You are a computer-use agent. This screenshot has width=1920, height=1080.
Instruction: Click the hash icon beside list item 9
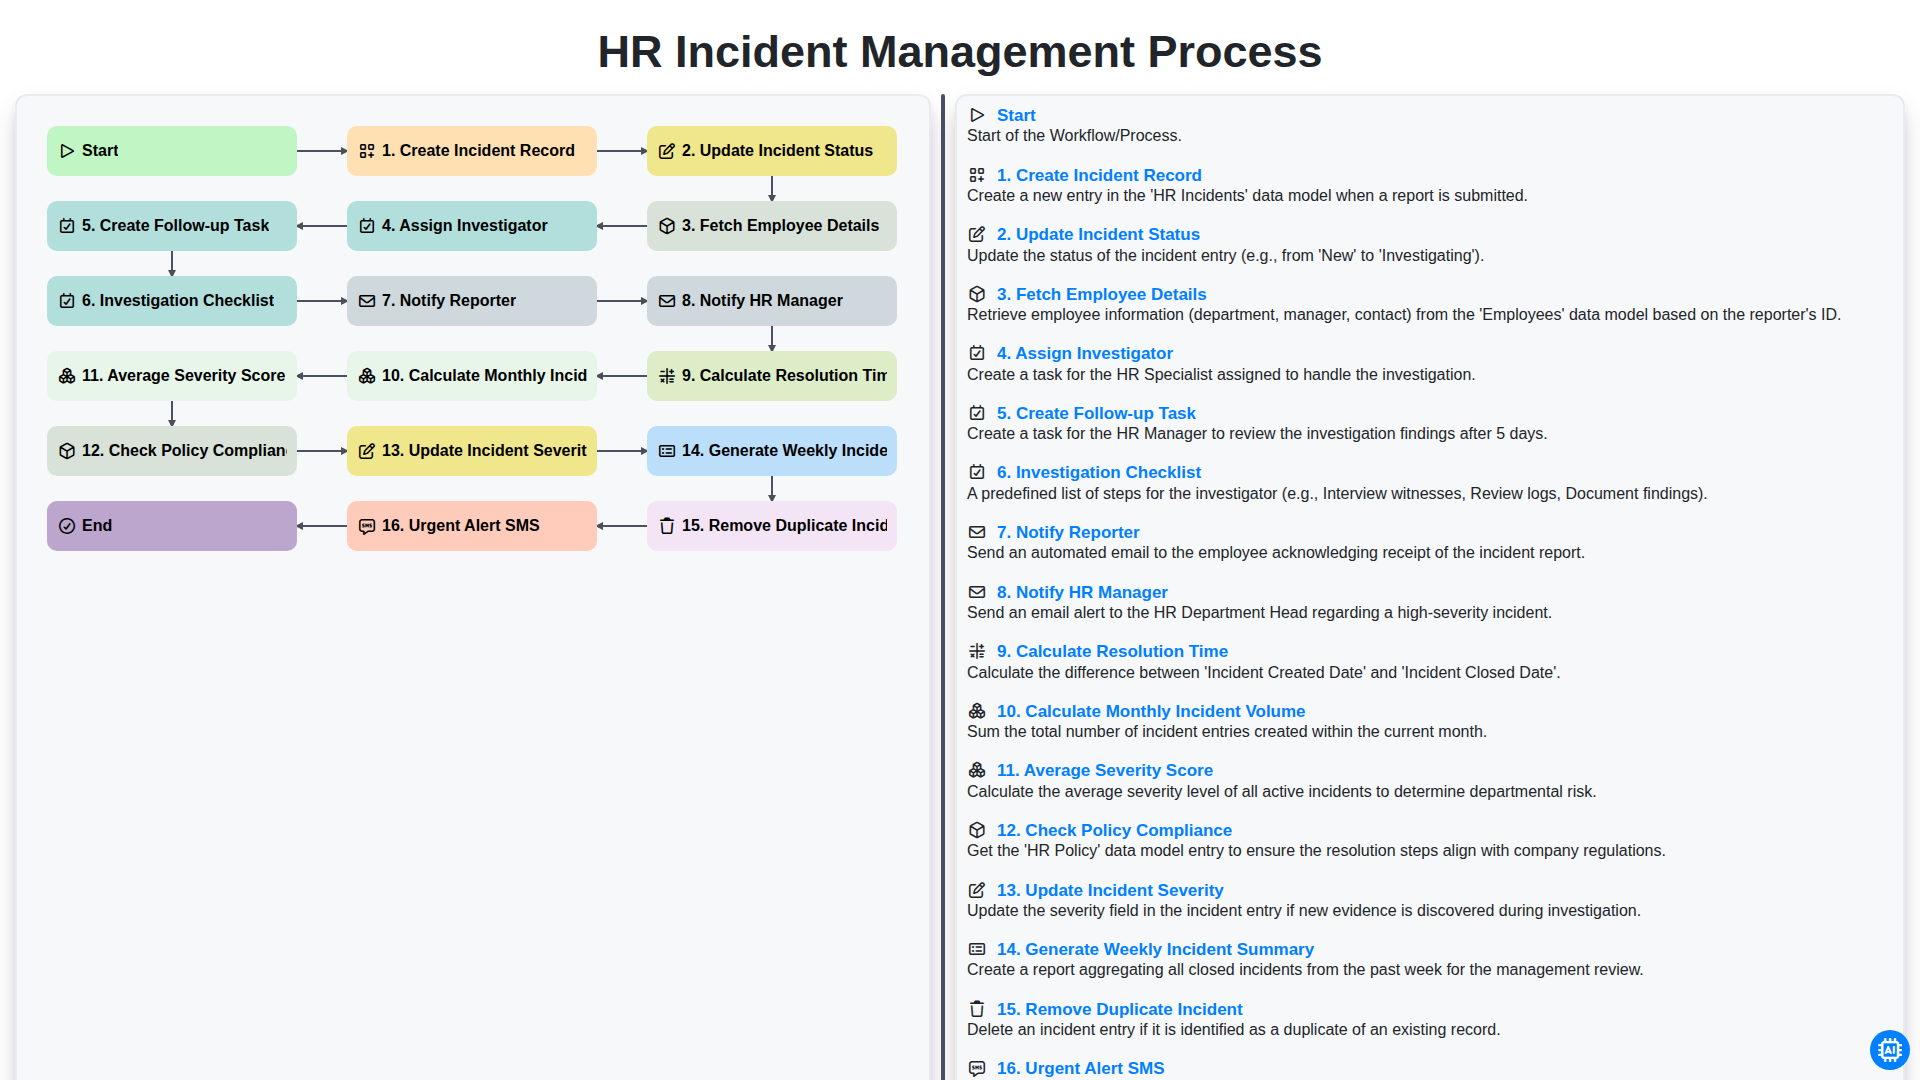coord(977,651)
